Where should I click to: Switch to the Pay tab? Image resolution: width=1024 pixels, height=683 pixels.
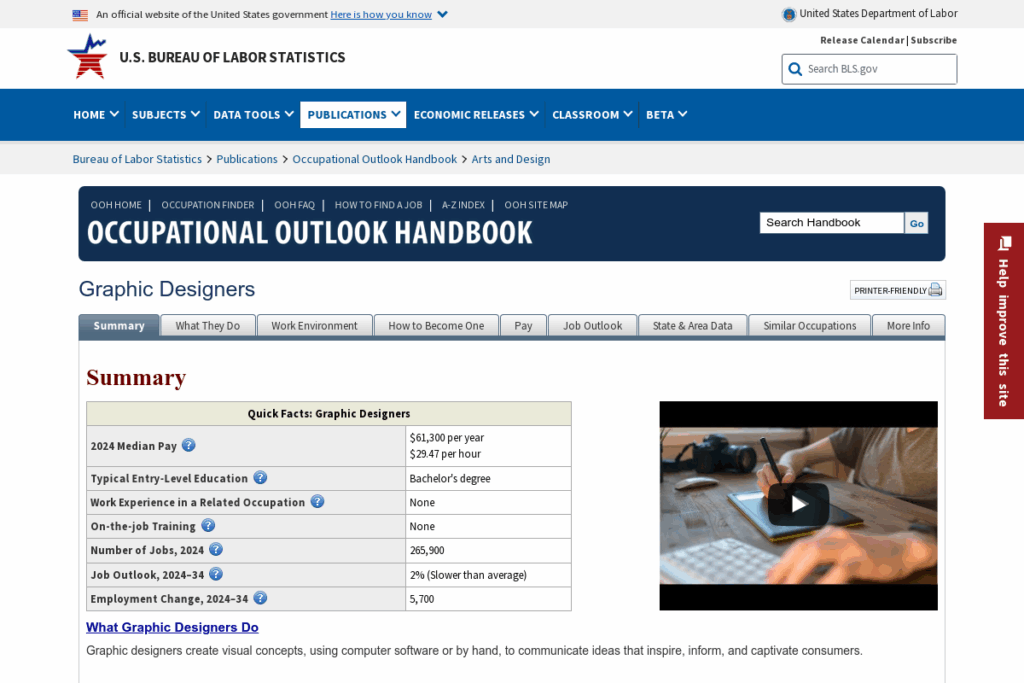click(x=523, y=325)
